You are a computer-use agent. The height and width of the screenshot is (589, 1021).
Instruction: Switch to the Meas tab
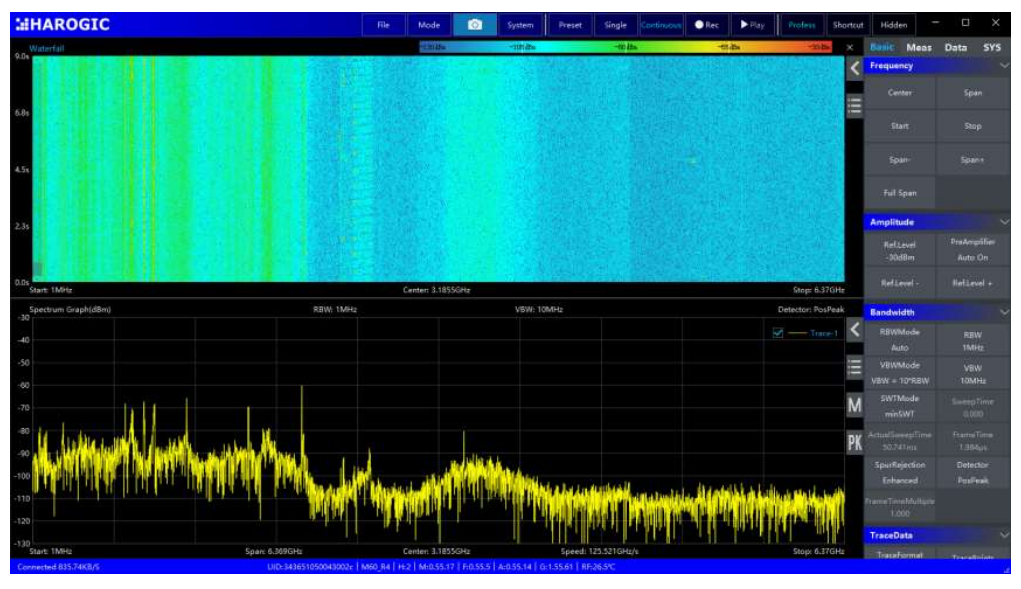[919, 47]
